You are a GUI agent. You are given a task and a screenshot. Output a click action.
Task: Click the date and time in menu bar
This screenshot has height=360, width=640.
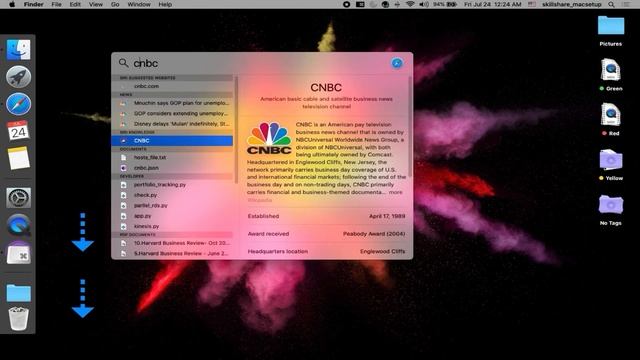(493, 4)
